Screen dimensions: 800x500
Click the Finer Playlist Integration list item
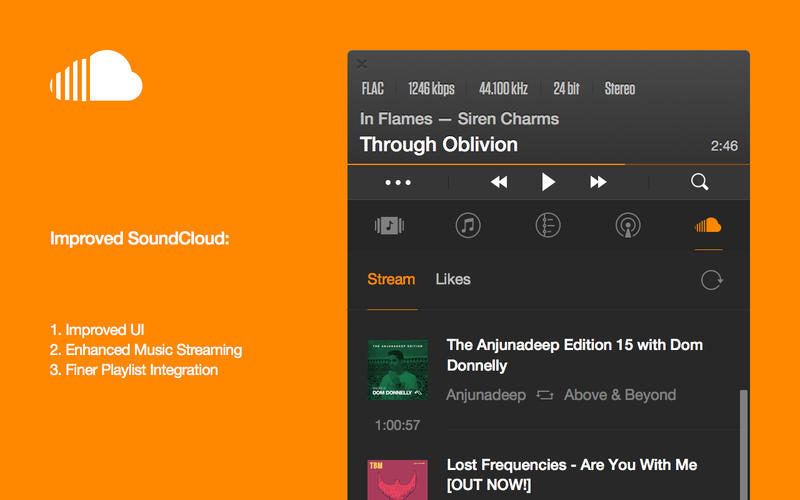[134, 370]
